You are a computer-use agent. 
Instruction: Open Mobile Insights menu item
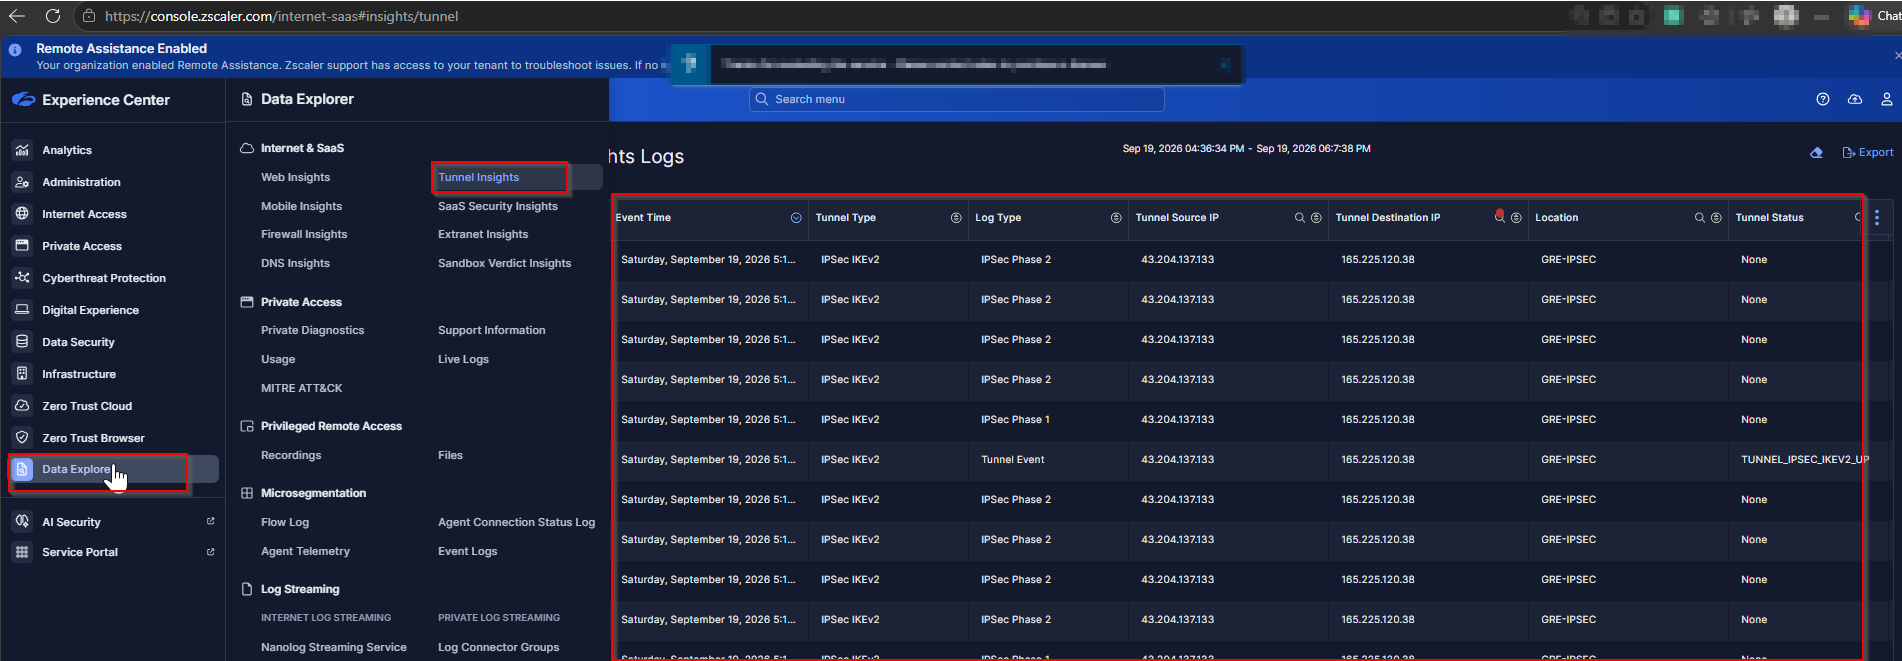(301, 206)
